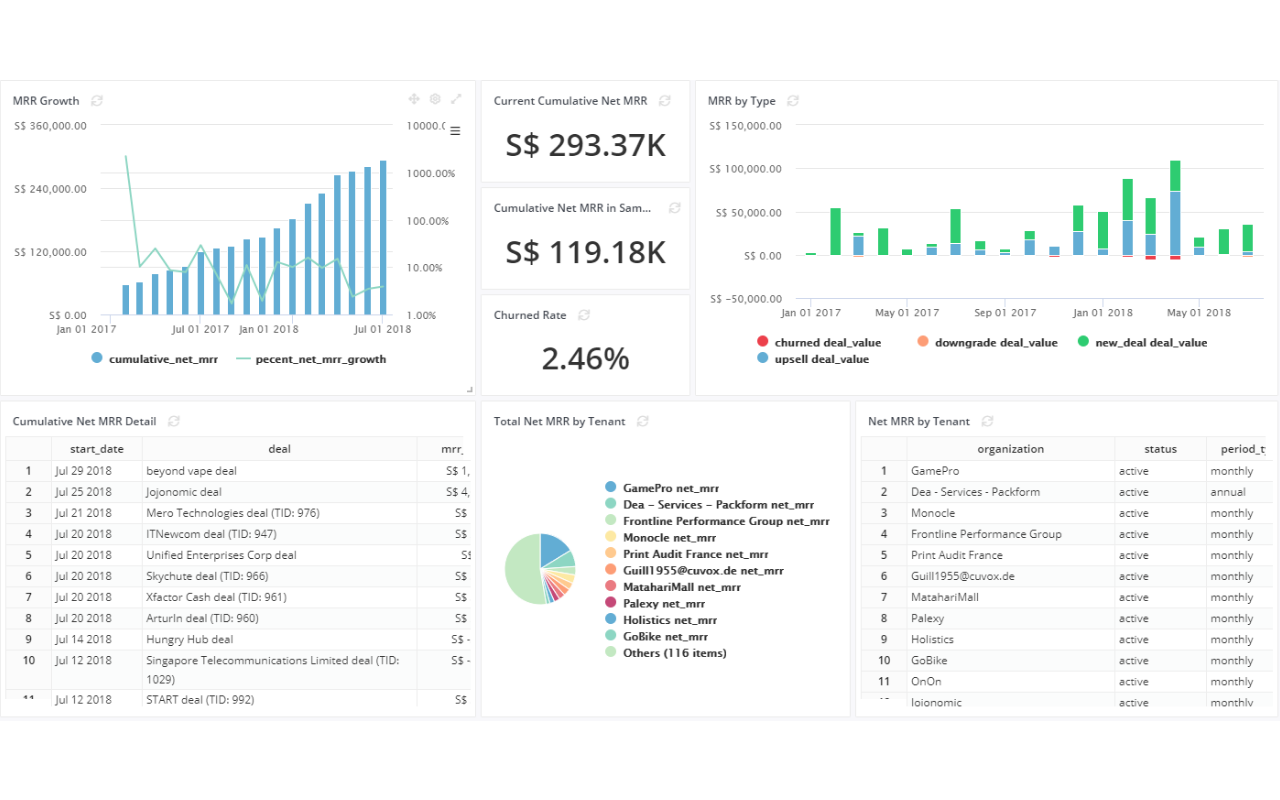Image resolution: width=1280 pixels, height=800 pixels.
Task: Click the status column header
Action: click(x=1160, y=449)
